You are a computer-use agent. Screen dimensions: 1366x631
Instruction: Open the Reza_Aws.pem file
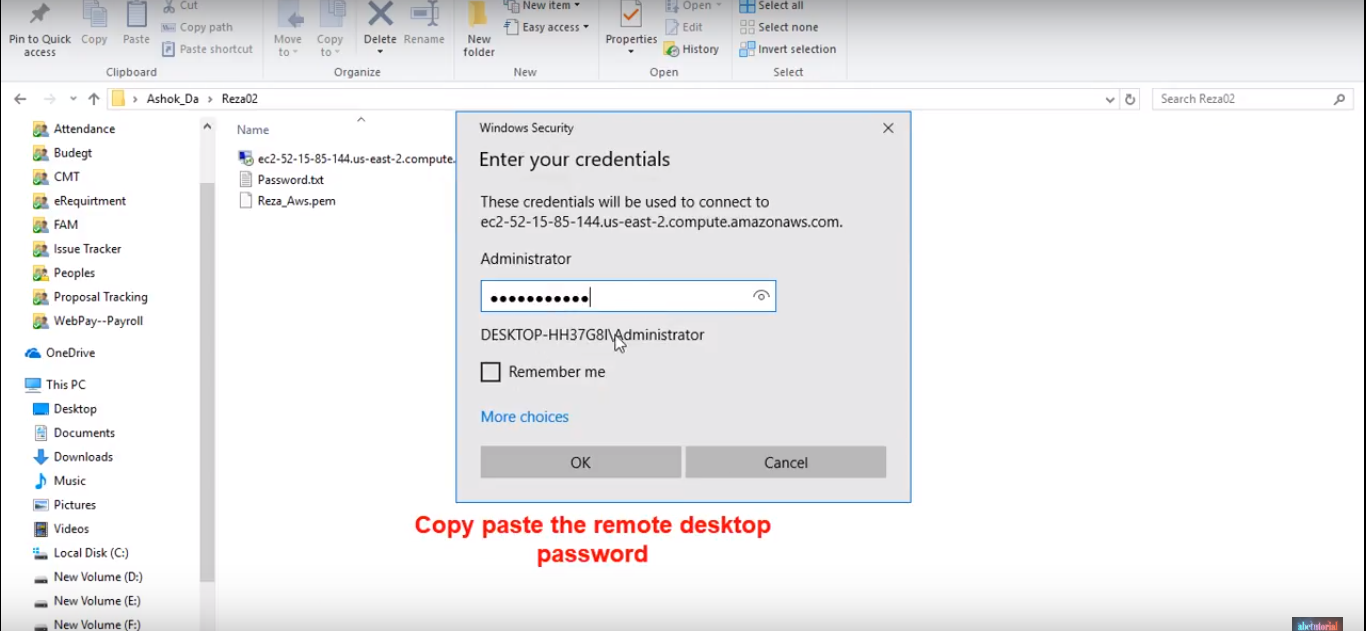click(296, 201)
